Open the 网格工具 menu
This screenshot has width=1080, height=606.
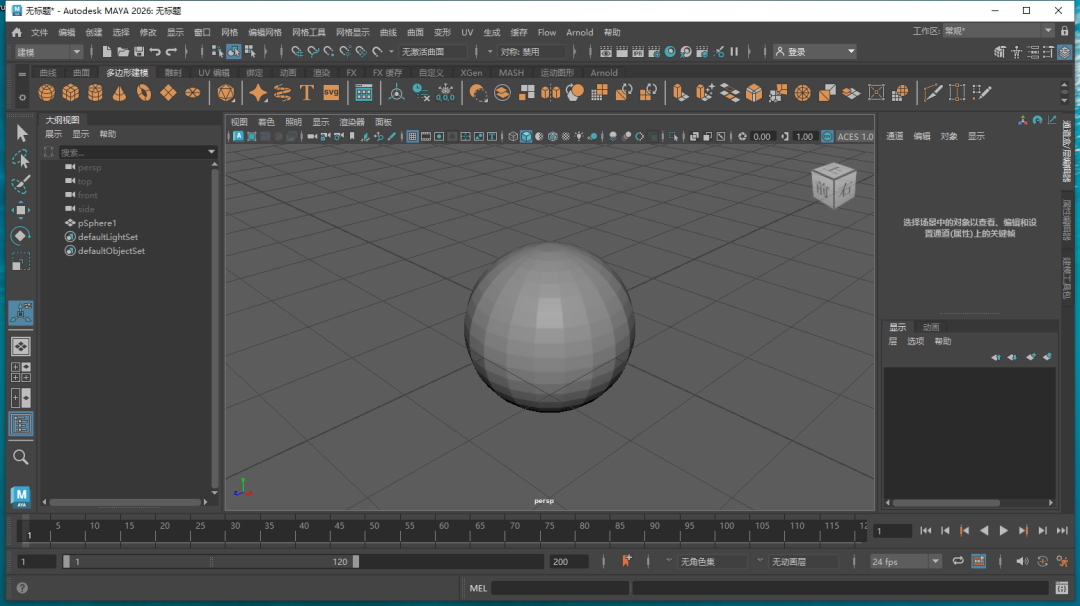pos(308,32)
